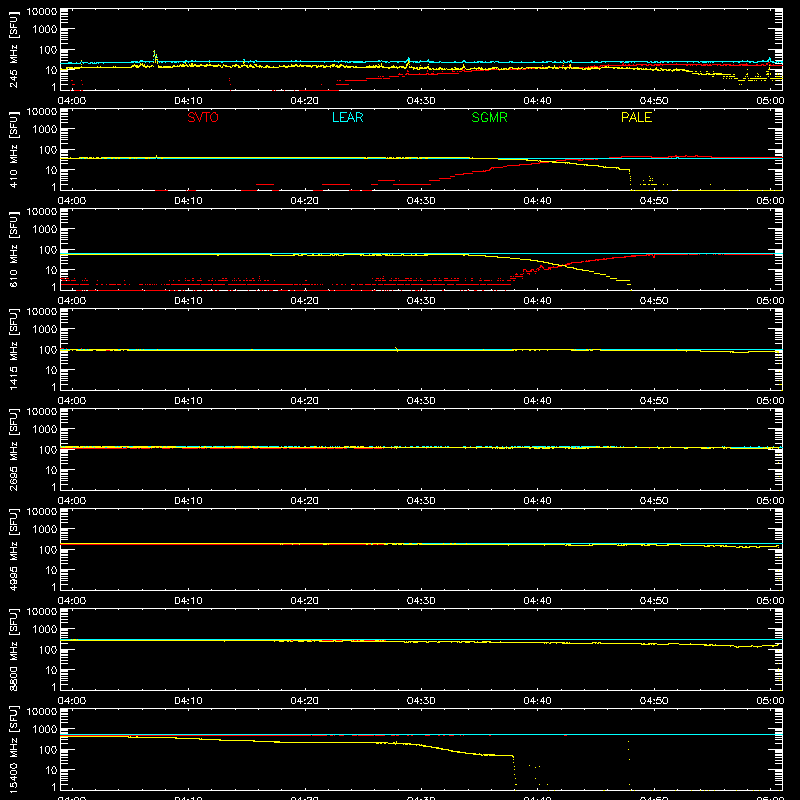Click the 10 tick label of the 1415 MHz plot
This screenshot has width=800, height=800.
click(x=51, y=370)
